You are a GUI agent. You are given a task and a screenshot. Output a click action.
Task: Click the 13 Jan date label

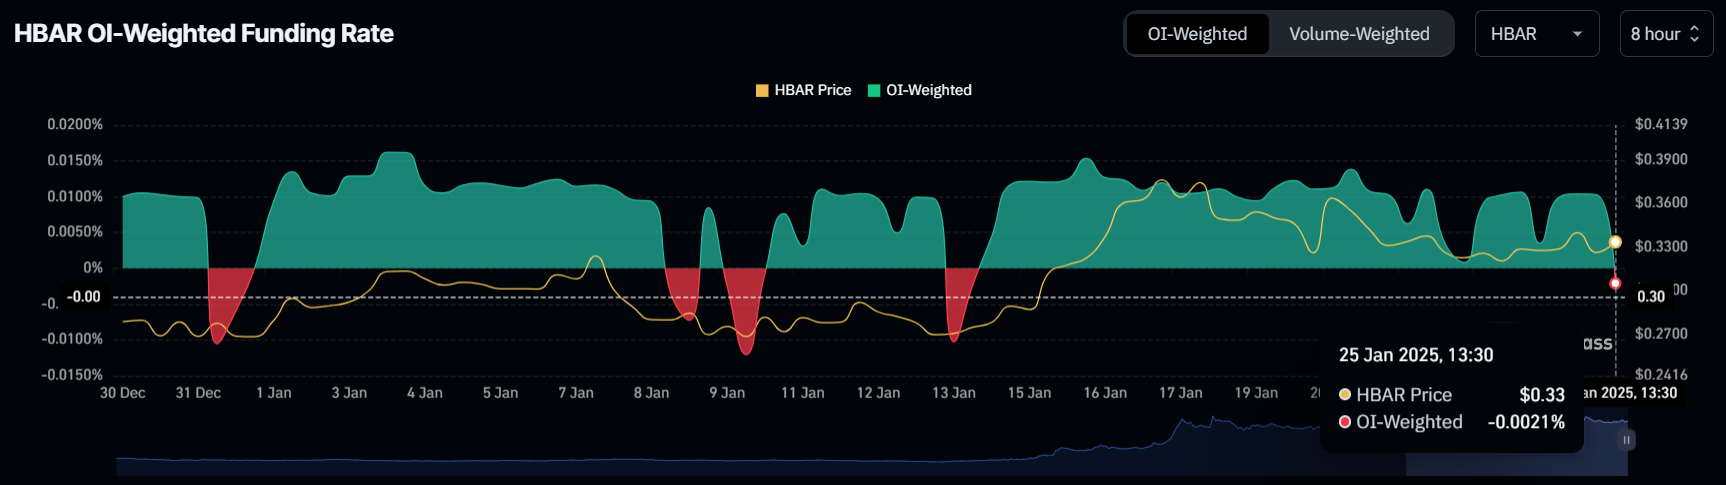pos(954,393)
